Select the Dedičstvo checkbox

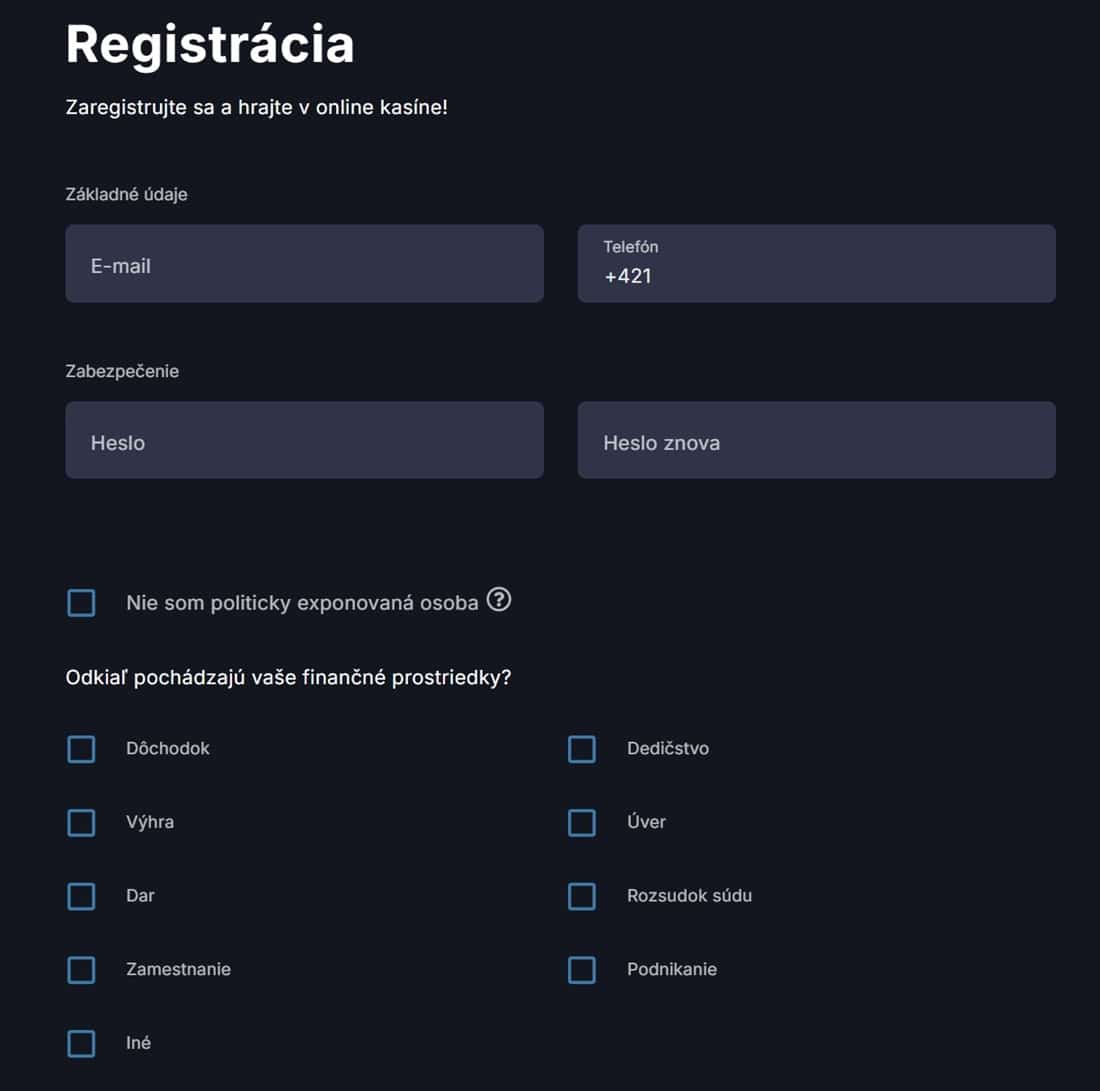[582, 749]
